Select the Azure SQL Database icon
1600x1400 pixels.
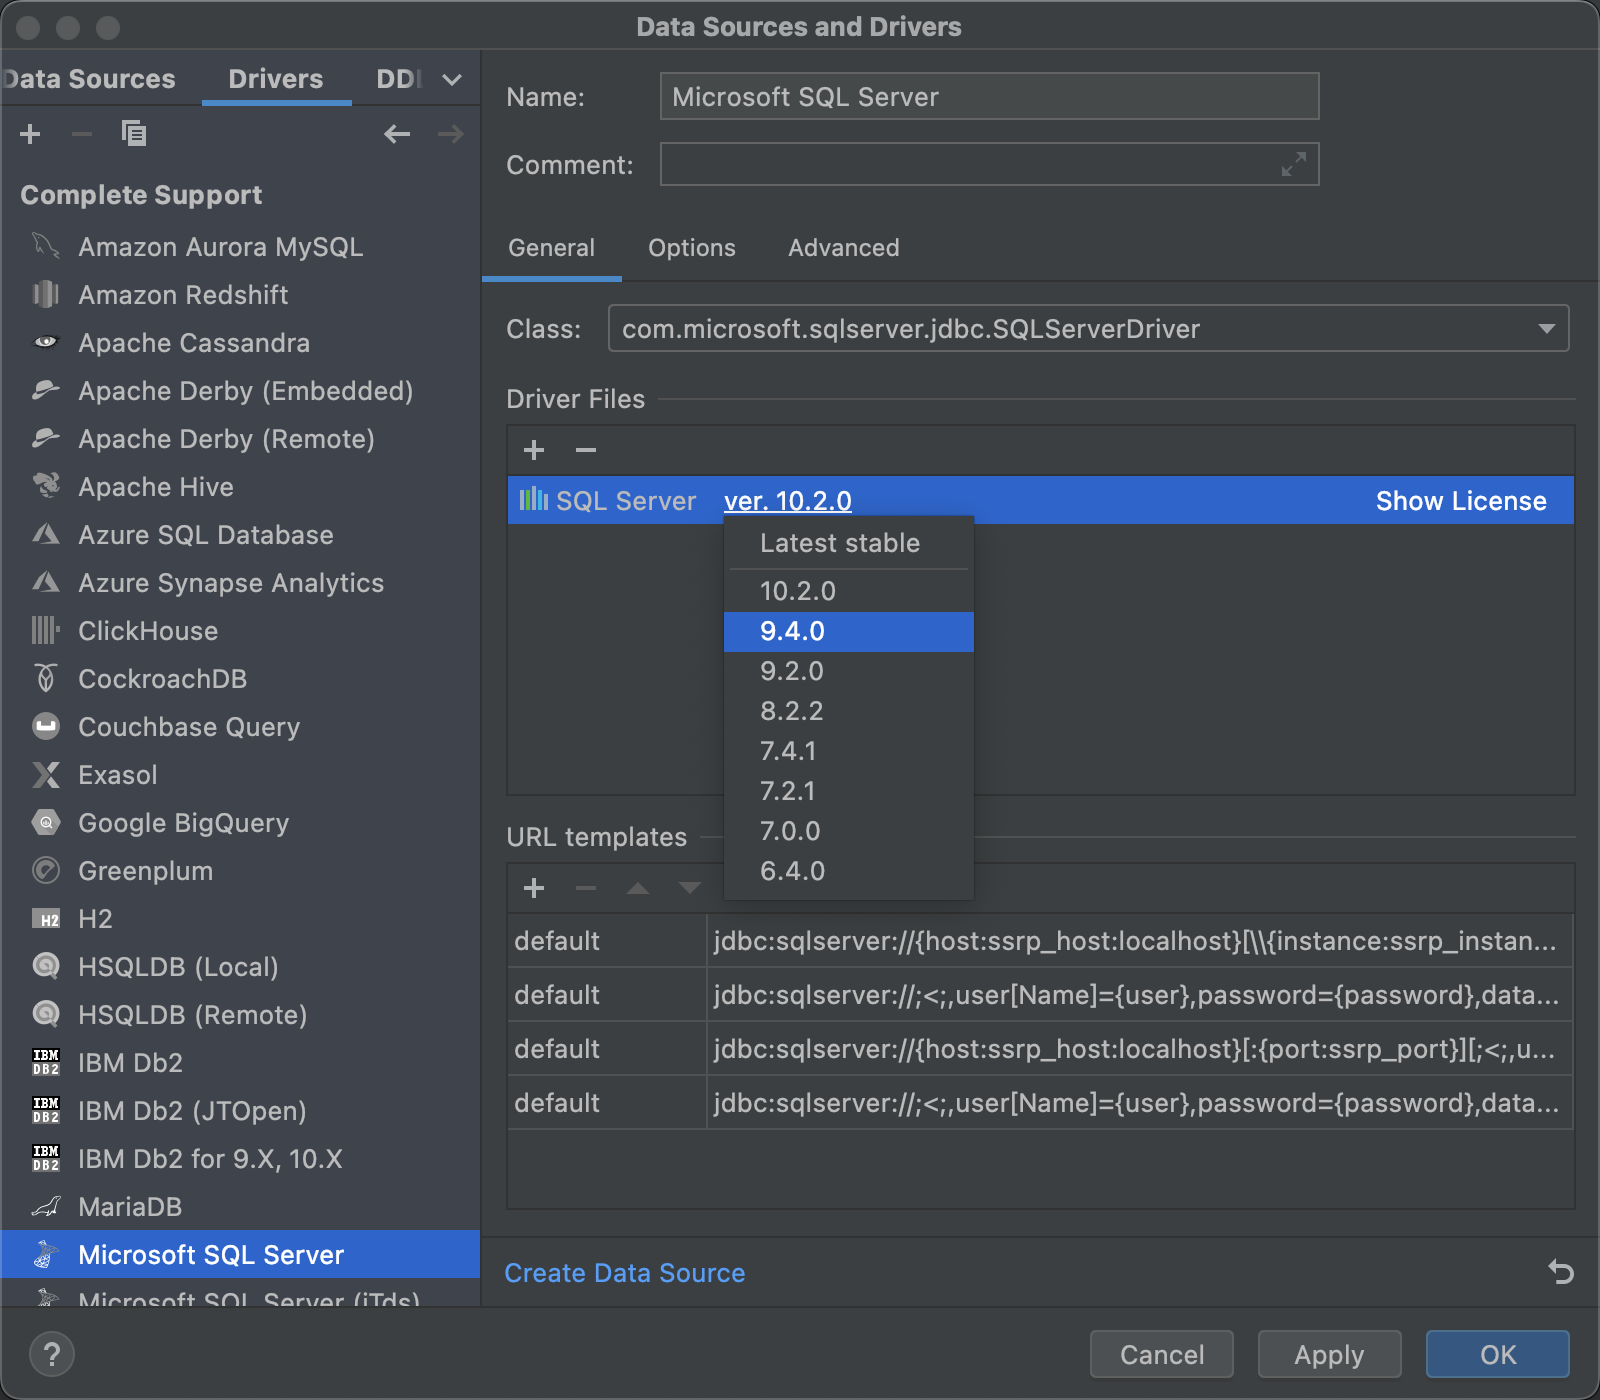[x=46, y=534]
